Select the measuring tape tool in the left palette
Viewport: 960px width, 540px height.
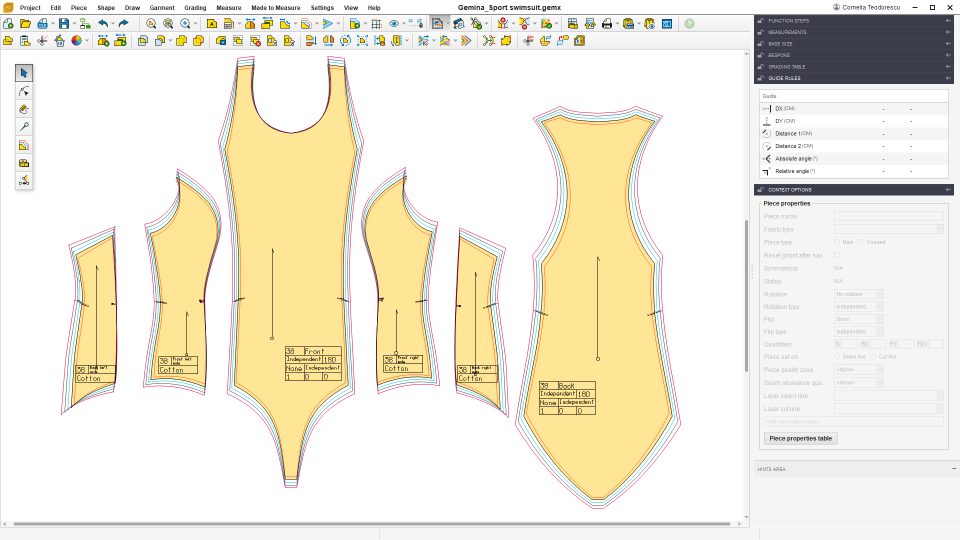(24, 163)
